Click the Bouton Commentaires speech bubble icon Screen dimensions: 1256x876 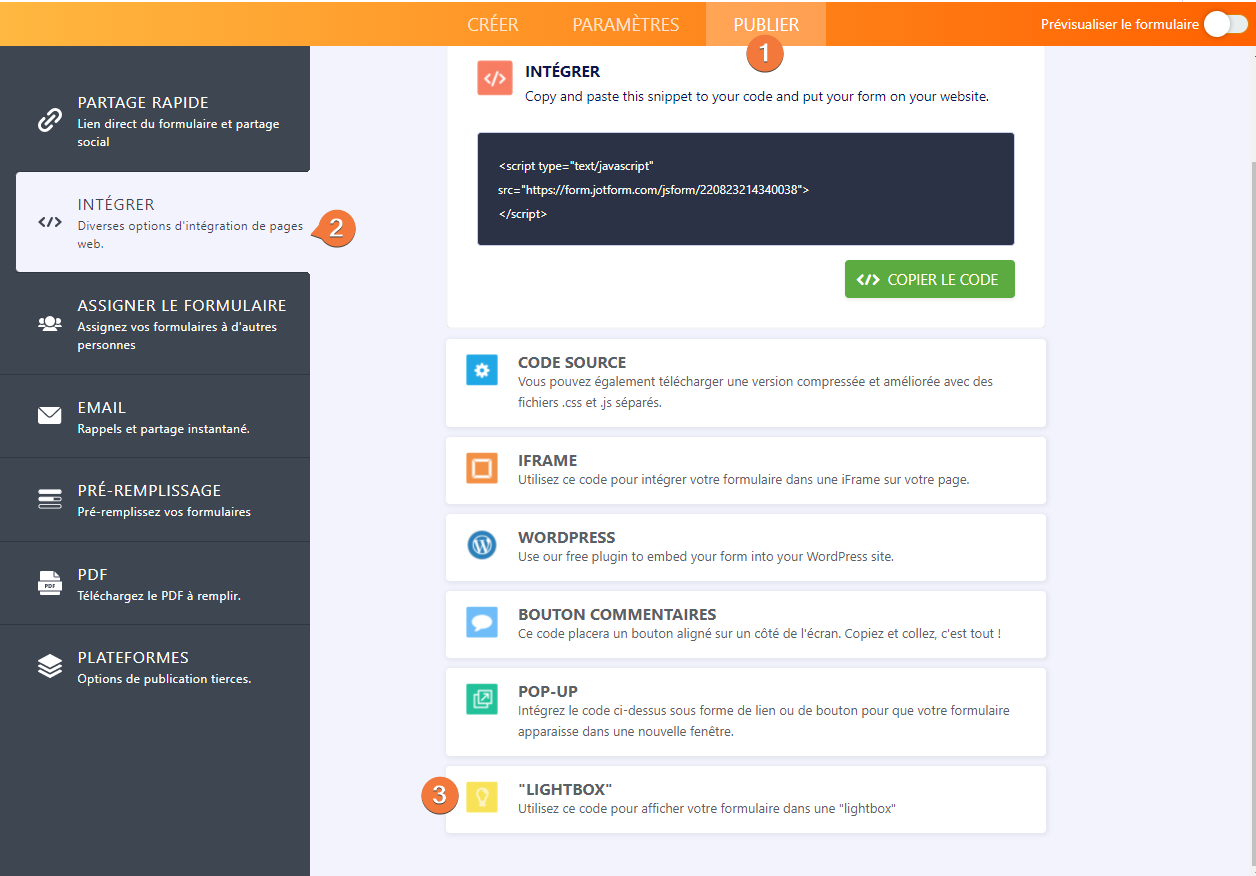click(x=482, y=622)
